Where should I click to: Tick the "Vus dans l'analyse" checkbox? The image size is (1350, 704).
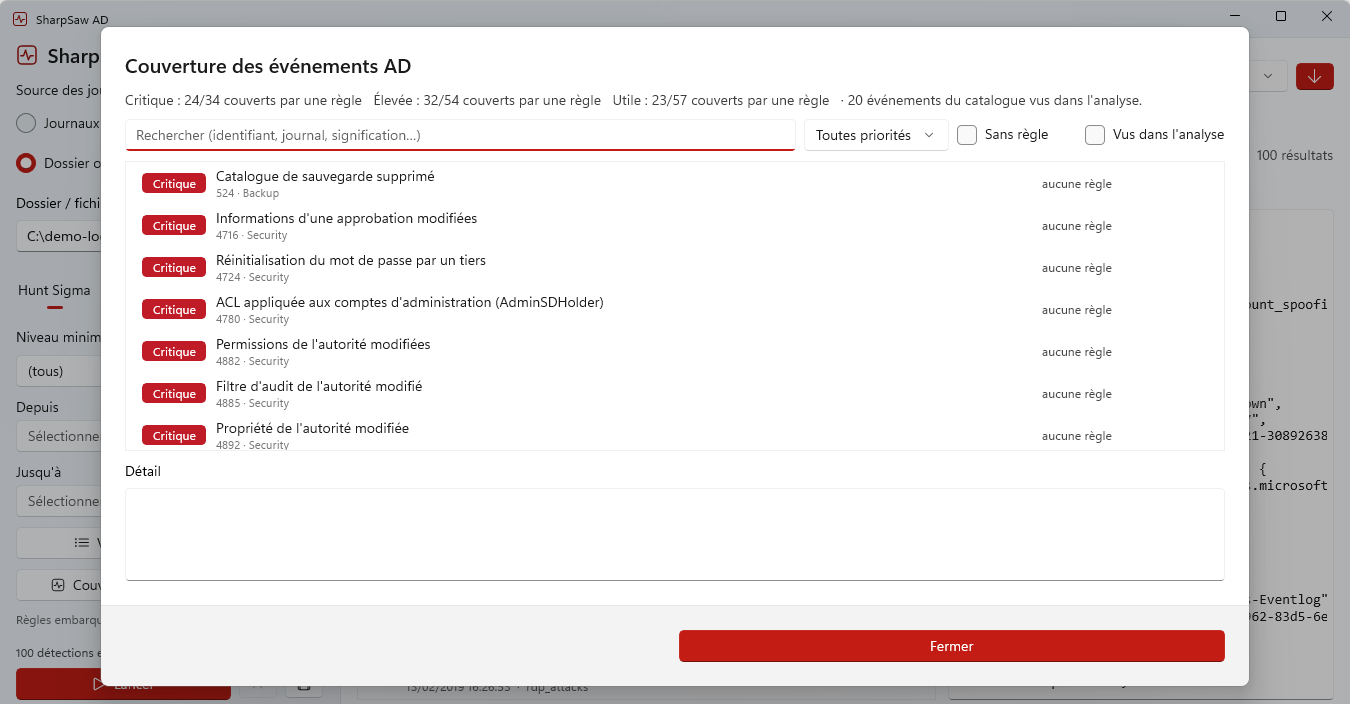(1095, 135)
